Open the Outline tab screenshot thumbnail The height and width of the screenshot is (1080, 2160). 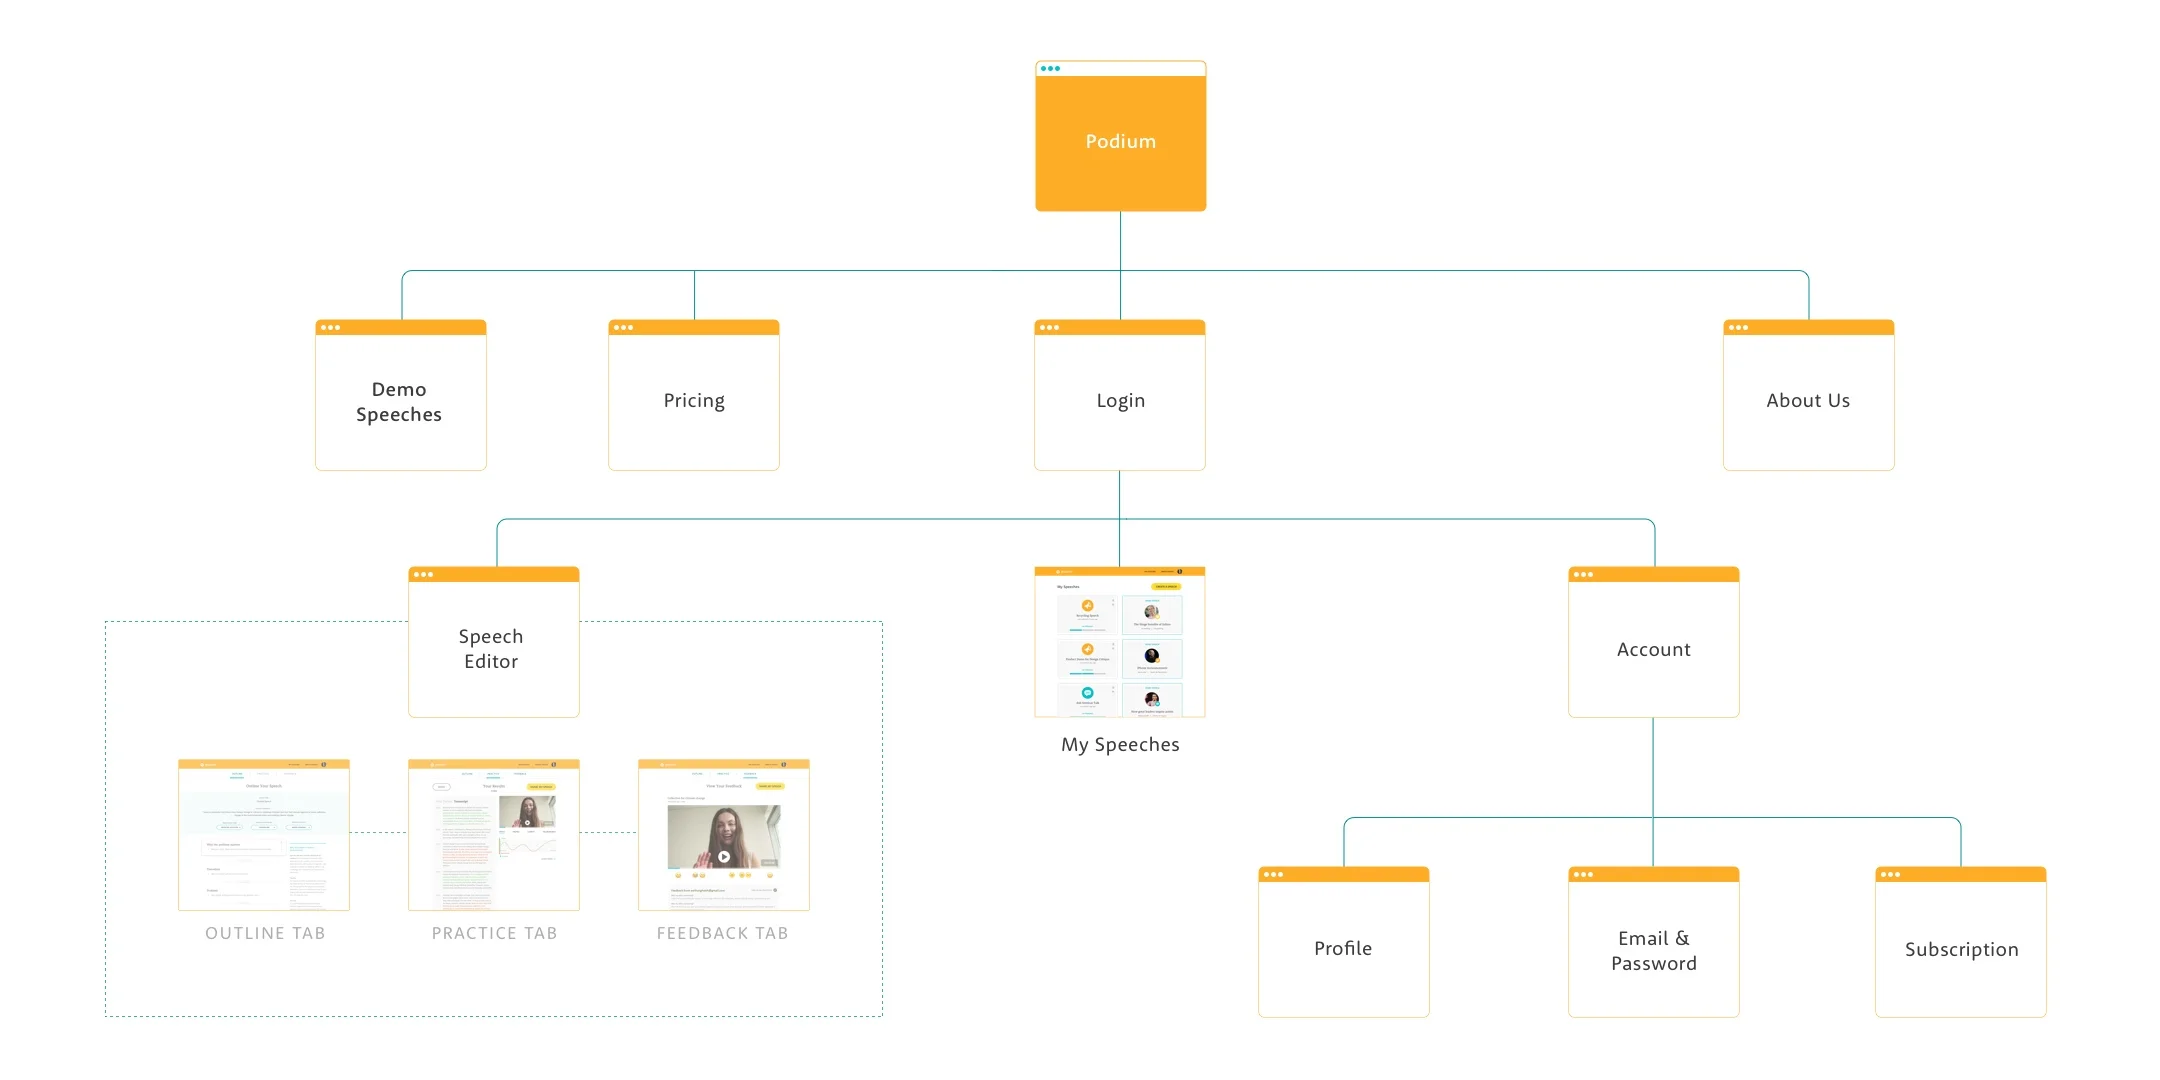tap(264, 835)
